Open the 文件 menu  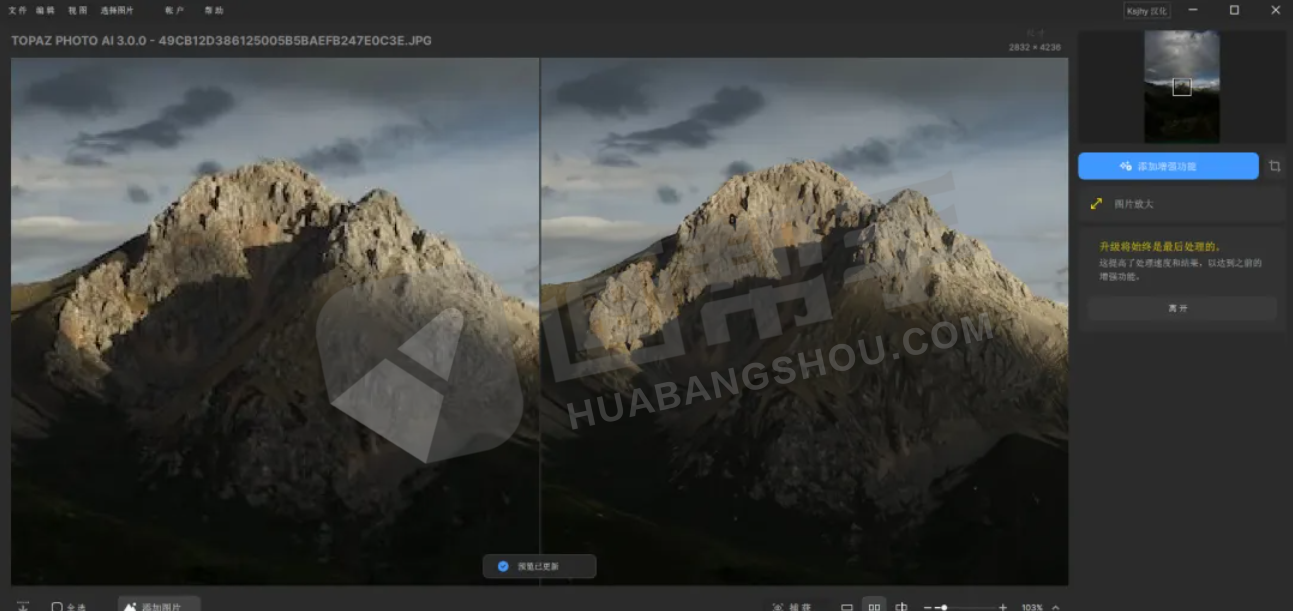(x=17, y=10)
